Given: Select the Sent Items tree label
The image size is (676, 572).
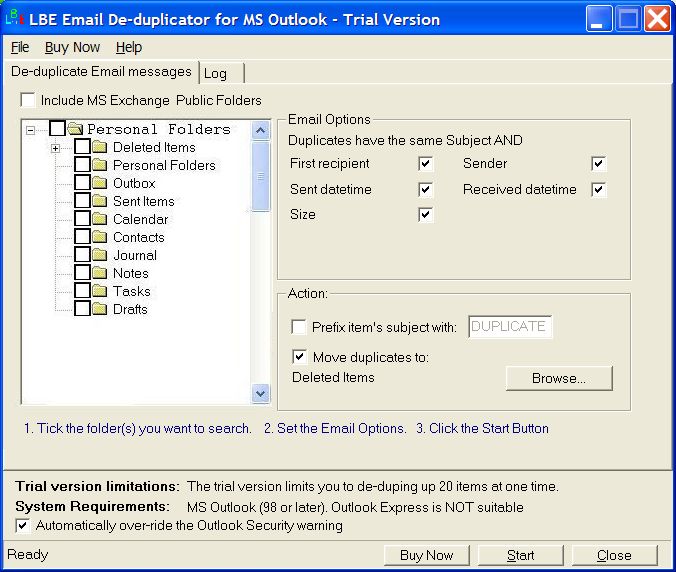Looking at the screenshot, I should pyautogui.click(x=144, y=201).
